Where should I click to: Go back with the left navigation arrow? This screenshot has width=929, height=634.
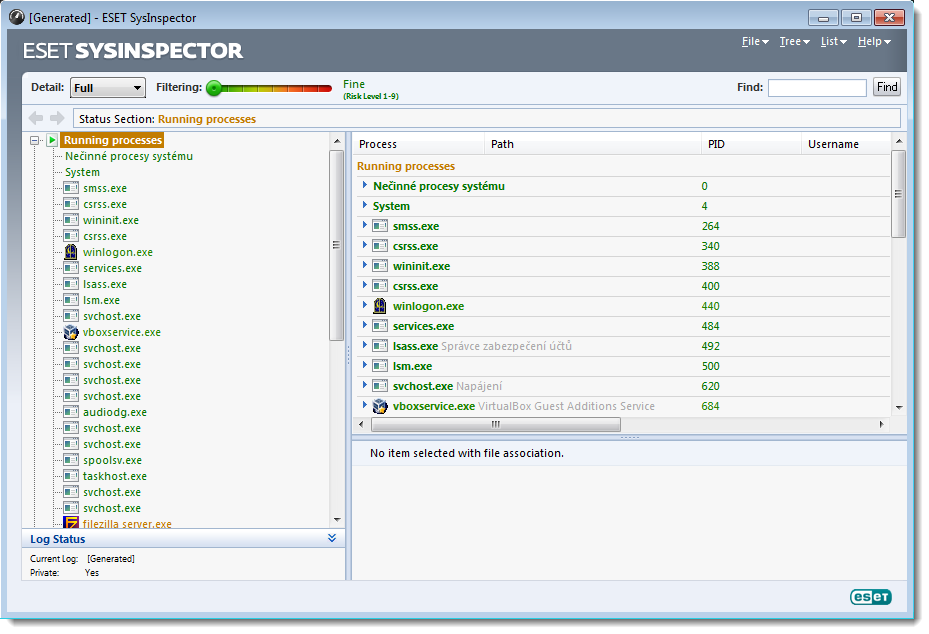coord(36,118)
